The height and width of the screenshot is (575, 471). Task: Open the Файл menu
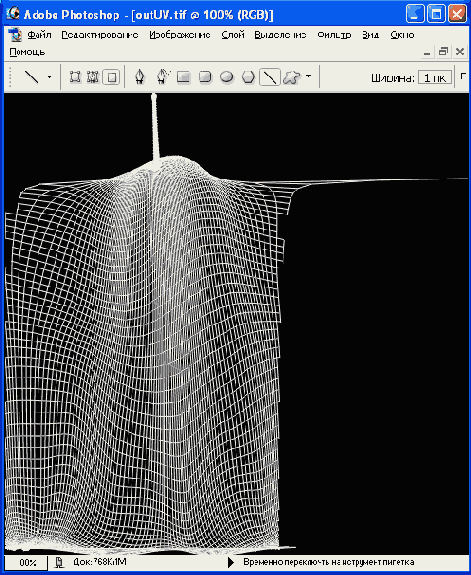pos(39,35)
